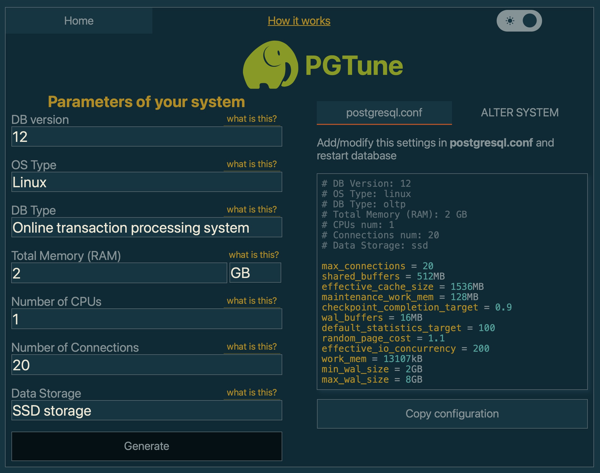The width and height of the screenshot is (600, 473).
Task: Click the '# DB Type: oltp' comment line
Action: pyautogui.click(x=364, y=204)
